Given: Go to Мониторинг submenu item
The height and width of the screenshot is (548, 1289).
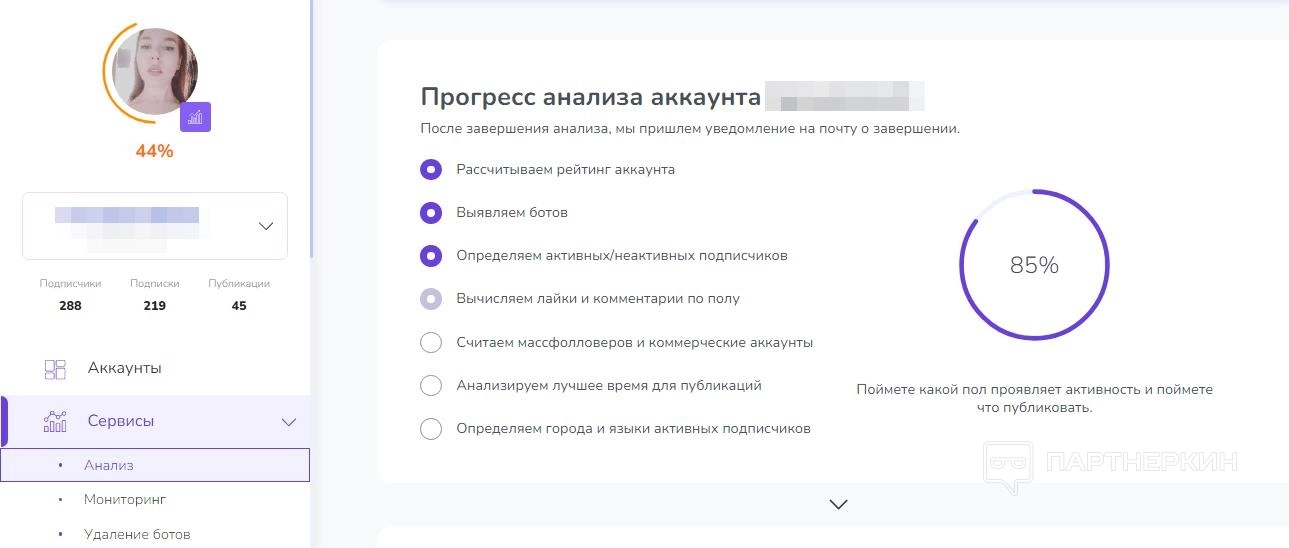Looking at the screenshot, I should [125, 499].
